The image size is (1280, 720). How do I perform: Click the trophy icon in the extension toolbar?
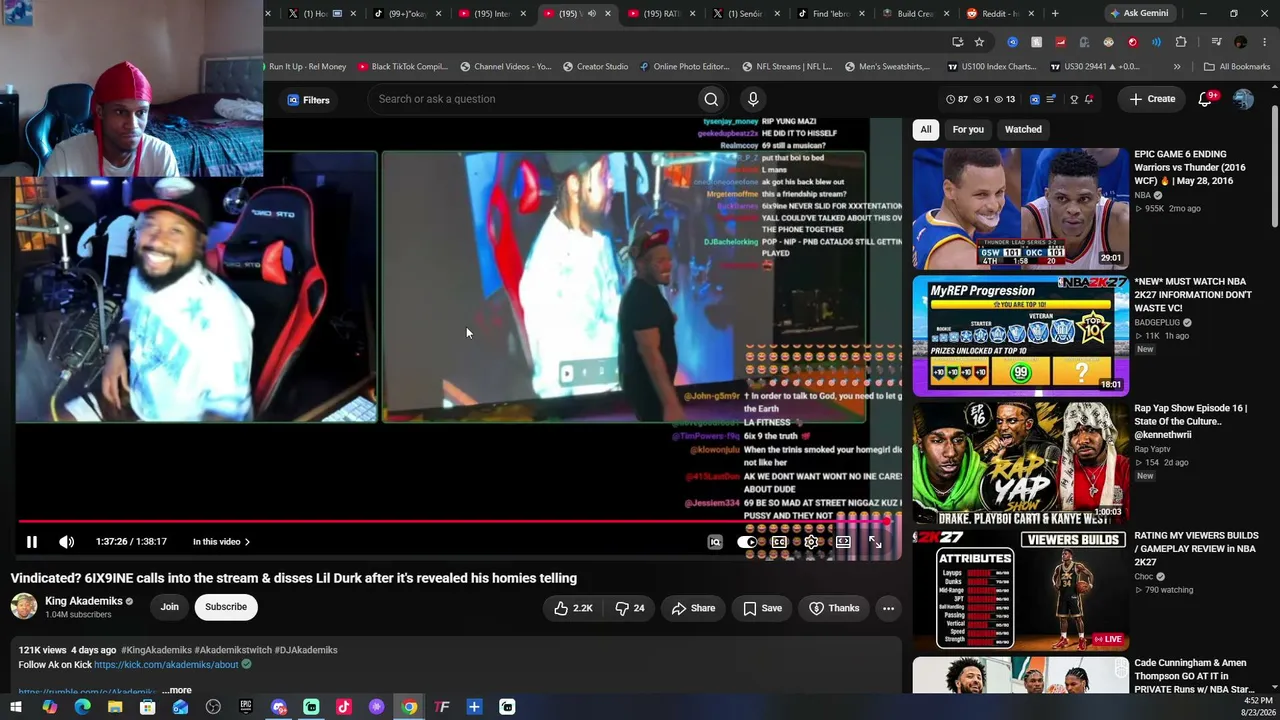pyautogui.click(x=1074, y=99)
